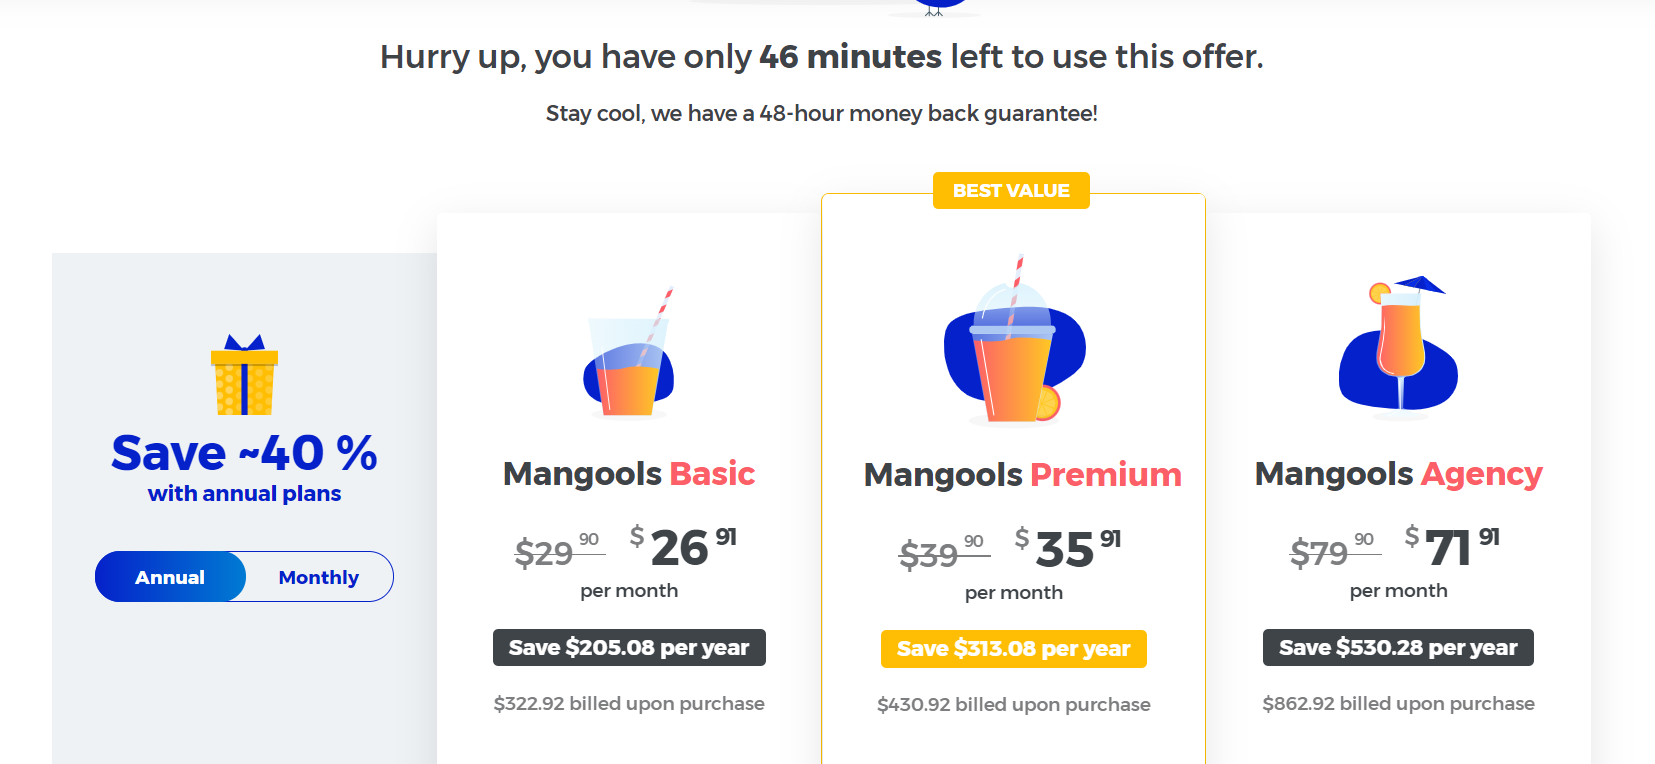Image resolution: width=1655 pixels, height=764 pixels.
Task: Click the Mangools Agency plan title
Action: (1398, 473)
